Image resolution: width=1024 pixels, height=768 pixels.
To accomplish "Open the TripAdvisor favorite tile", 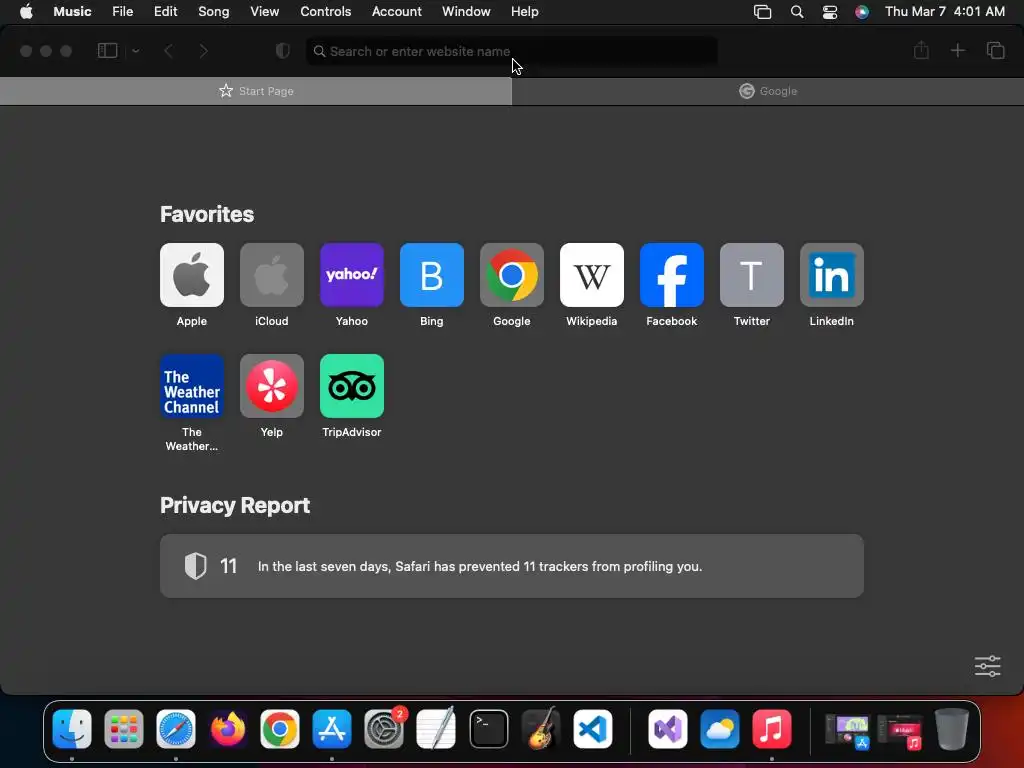I will pyautogui.click(x=351, y=386).
